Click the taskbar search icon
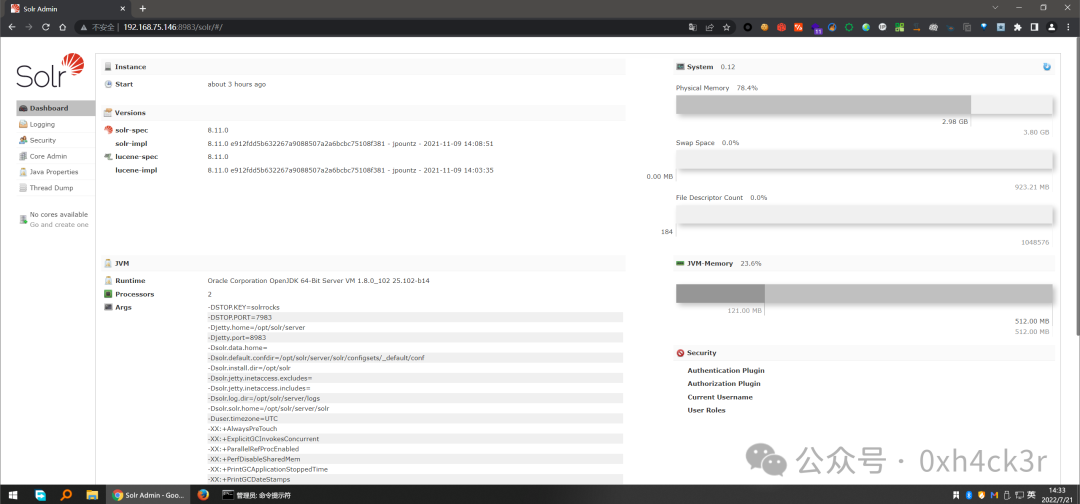The height and width of the screenshot is (504, 1080). pos(66,494)
